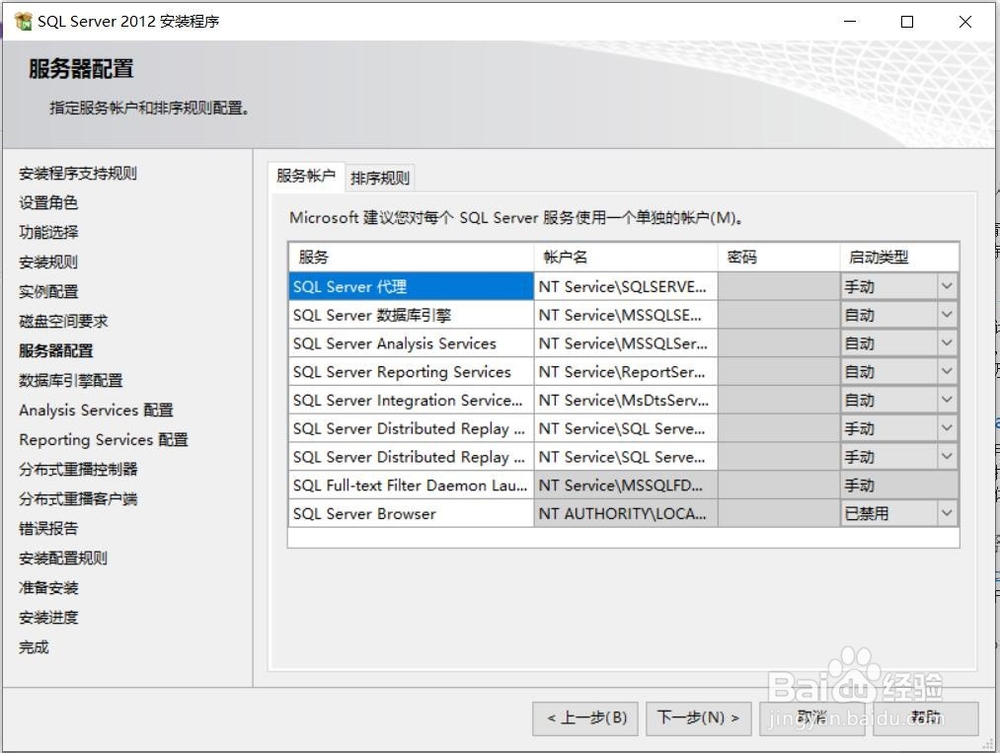1000x753 pixels.
Task: Open startup type dropdown for SQL Server 数据库引擎
Action: point(946,315)
